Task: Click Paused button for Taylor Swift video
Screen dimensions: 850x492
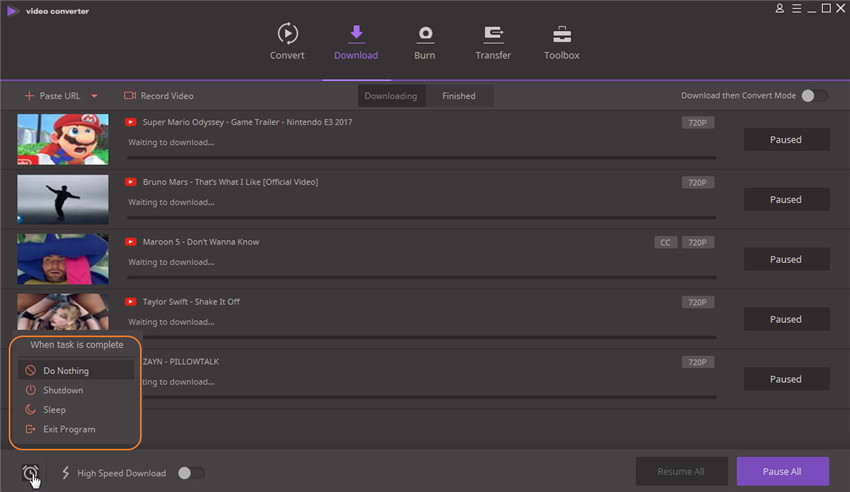Action: 786,319
